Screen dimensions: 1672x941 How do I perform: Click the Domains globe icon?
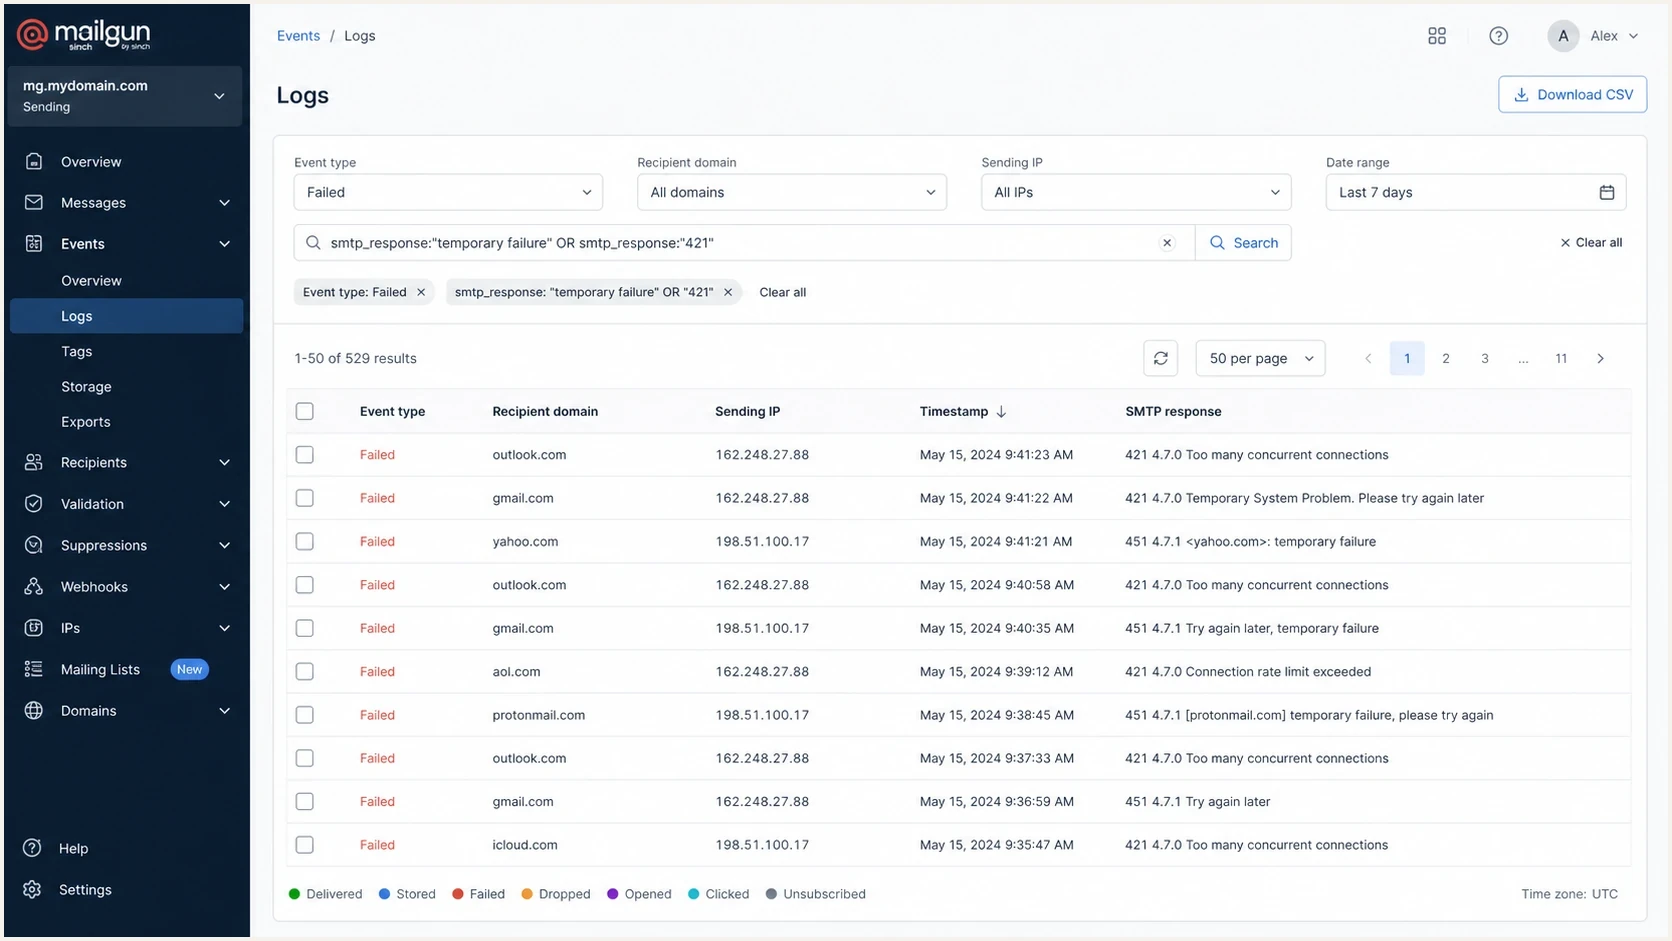click(x=34, y=710)
